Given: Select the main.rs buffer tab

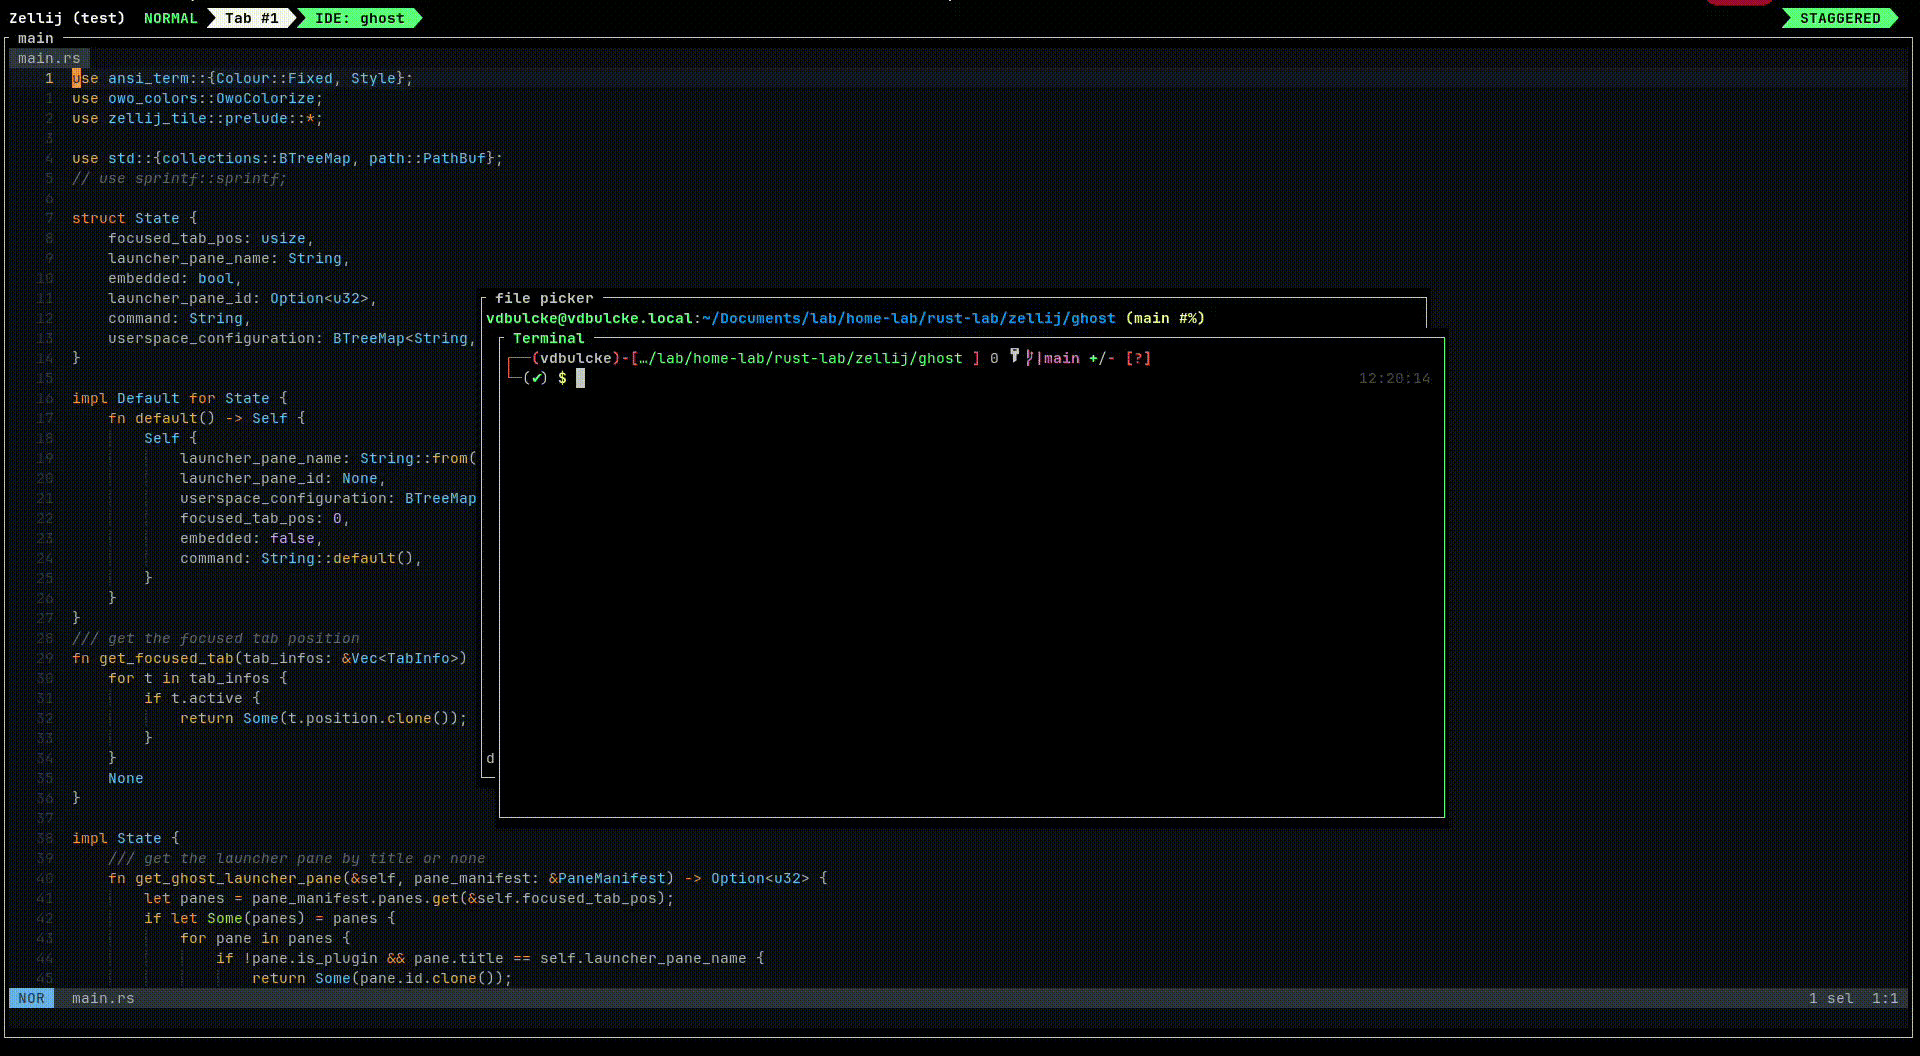Looking at the screenshot, I should point(49,58).
